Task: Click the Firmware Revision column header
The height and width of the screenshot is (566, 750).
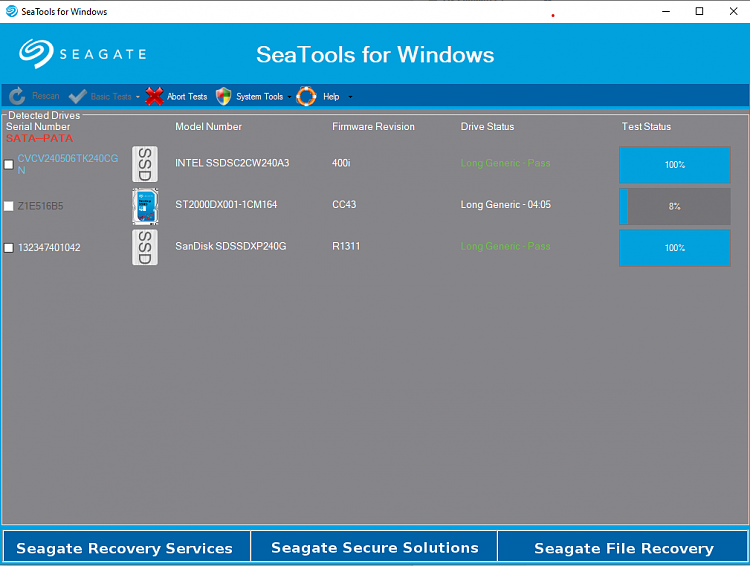Action: coord(373,127)
